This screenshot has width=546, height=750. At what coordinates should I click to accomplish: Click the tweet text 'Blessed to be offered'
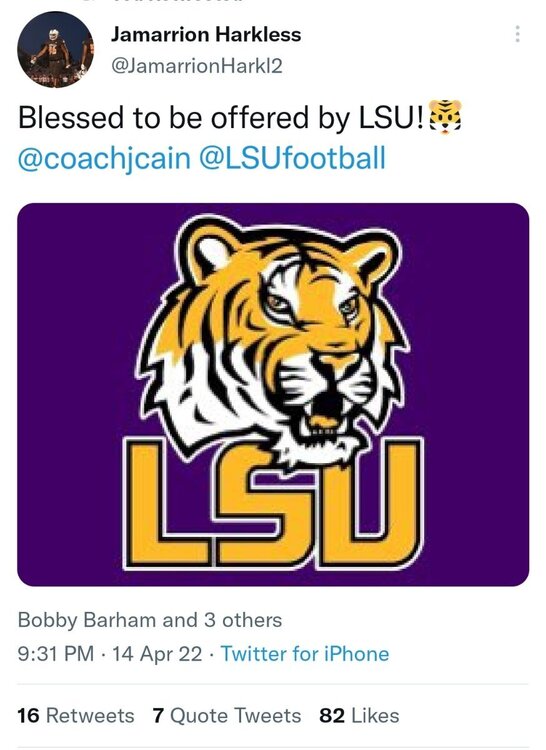(x=163, y=118)
